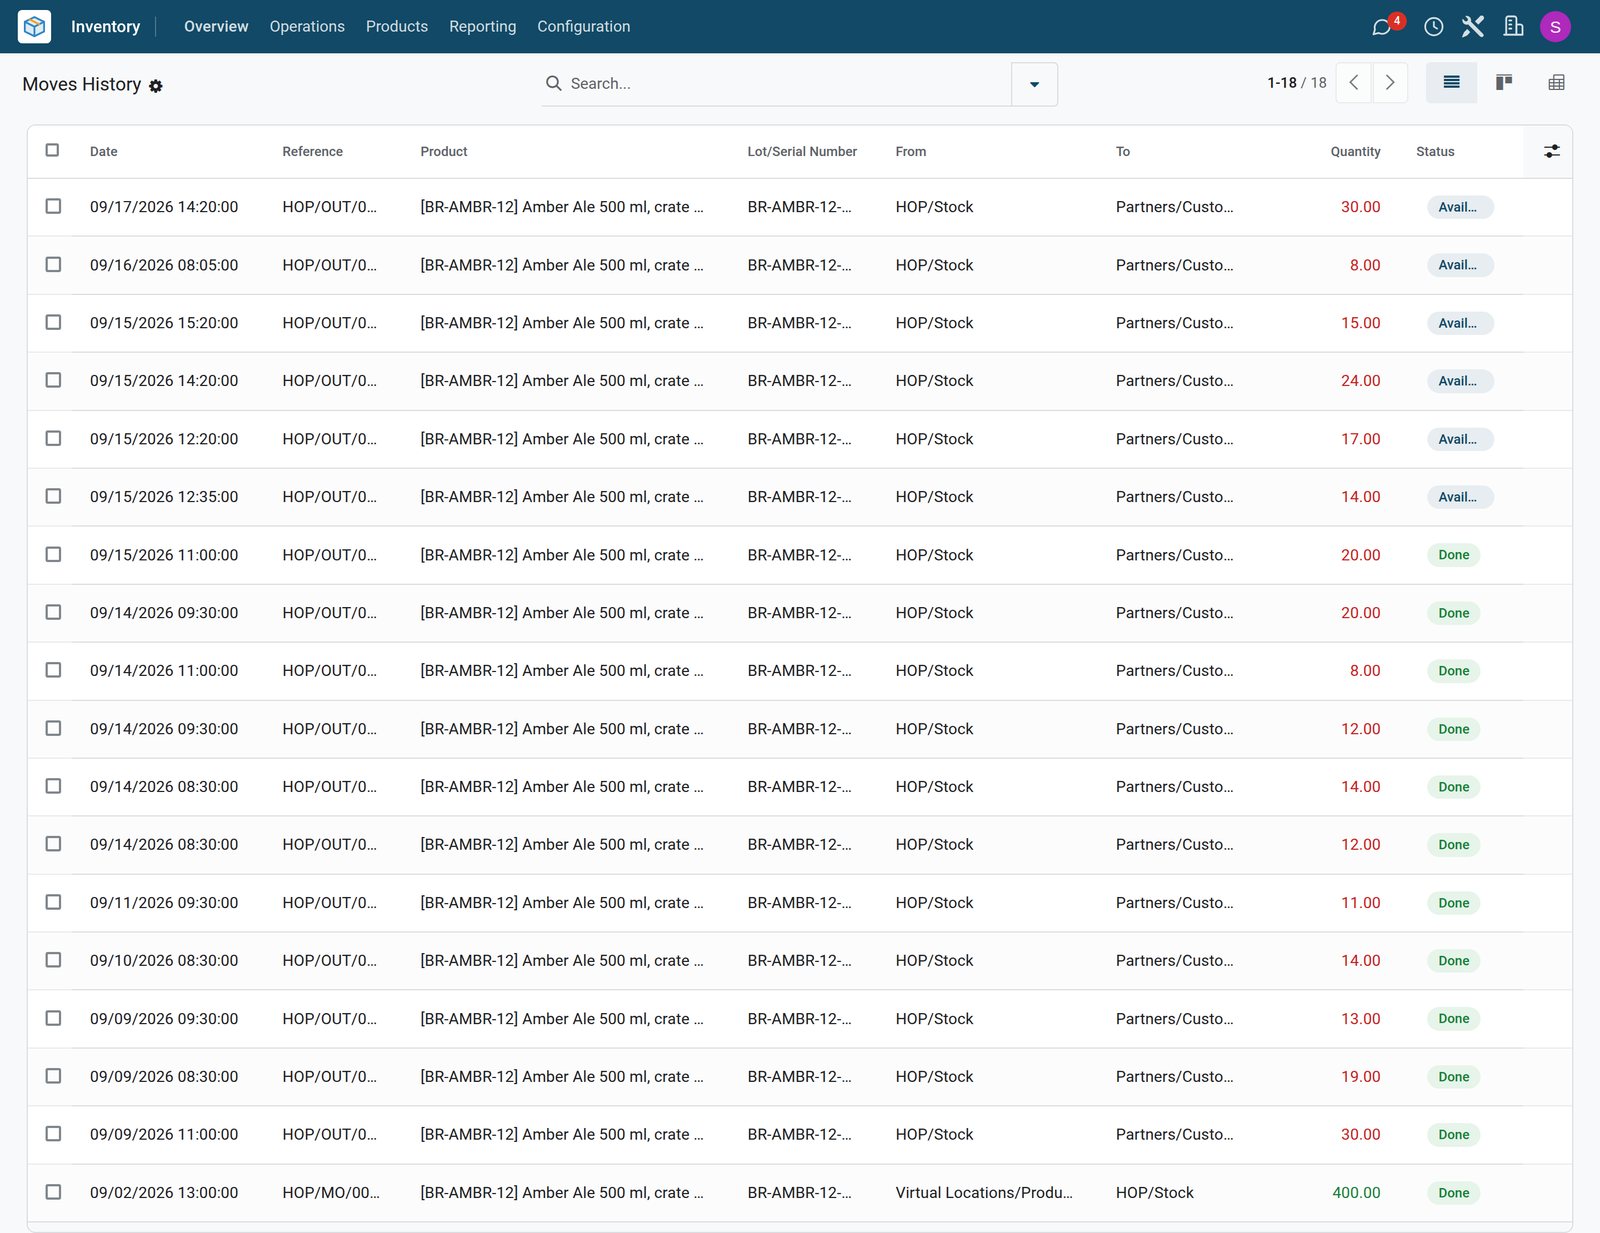Switch to pivot table view
Image resolution: width=1600 pixels, height=1233 pixels.
point(1556,83)
